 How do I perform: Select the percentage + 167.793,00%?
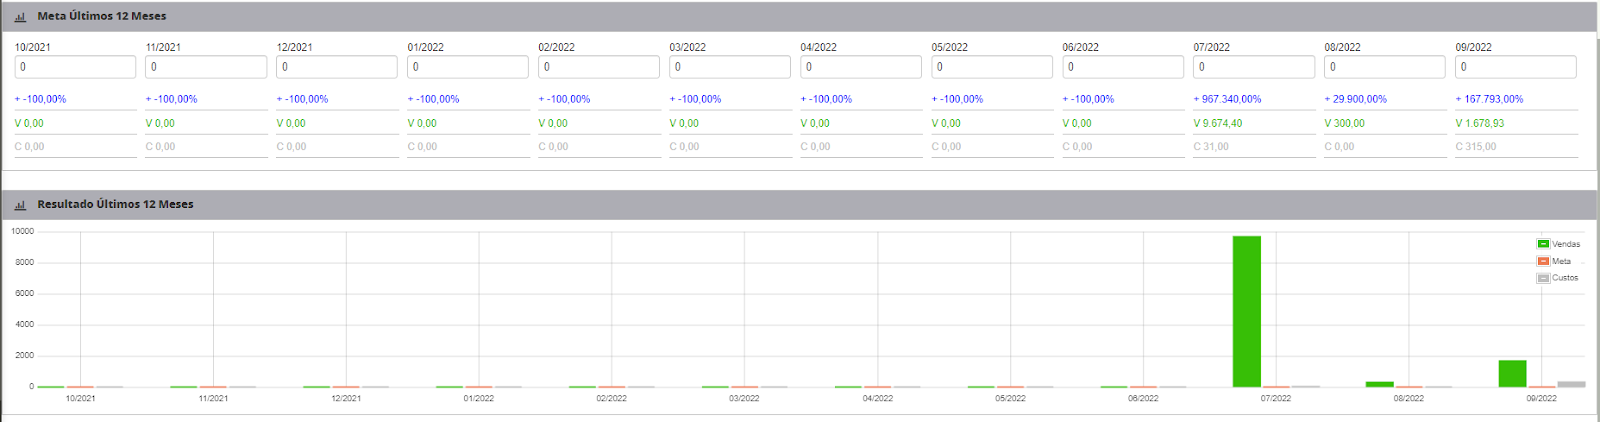(1489, 99)
